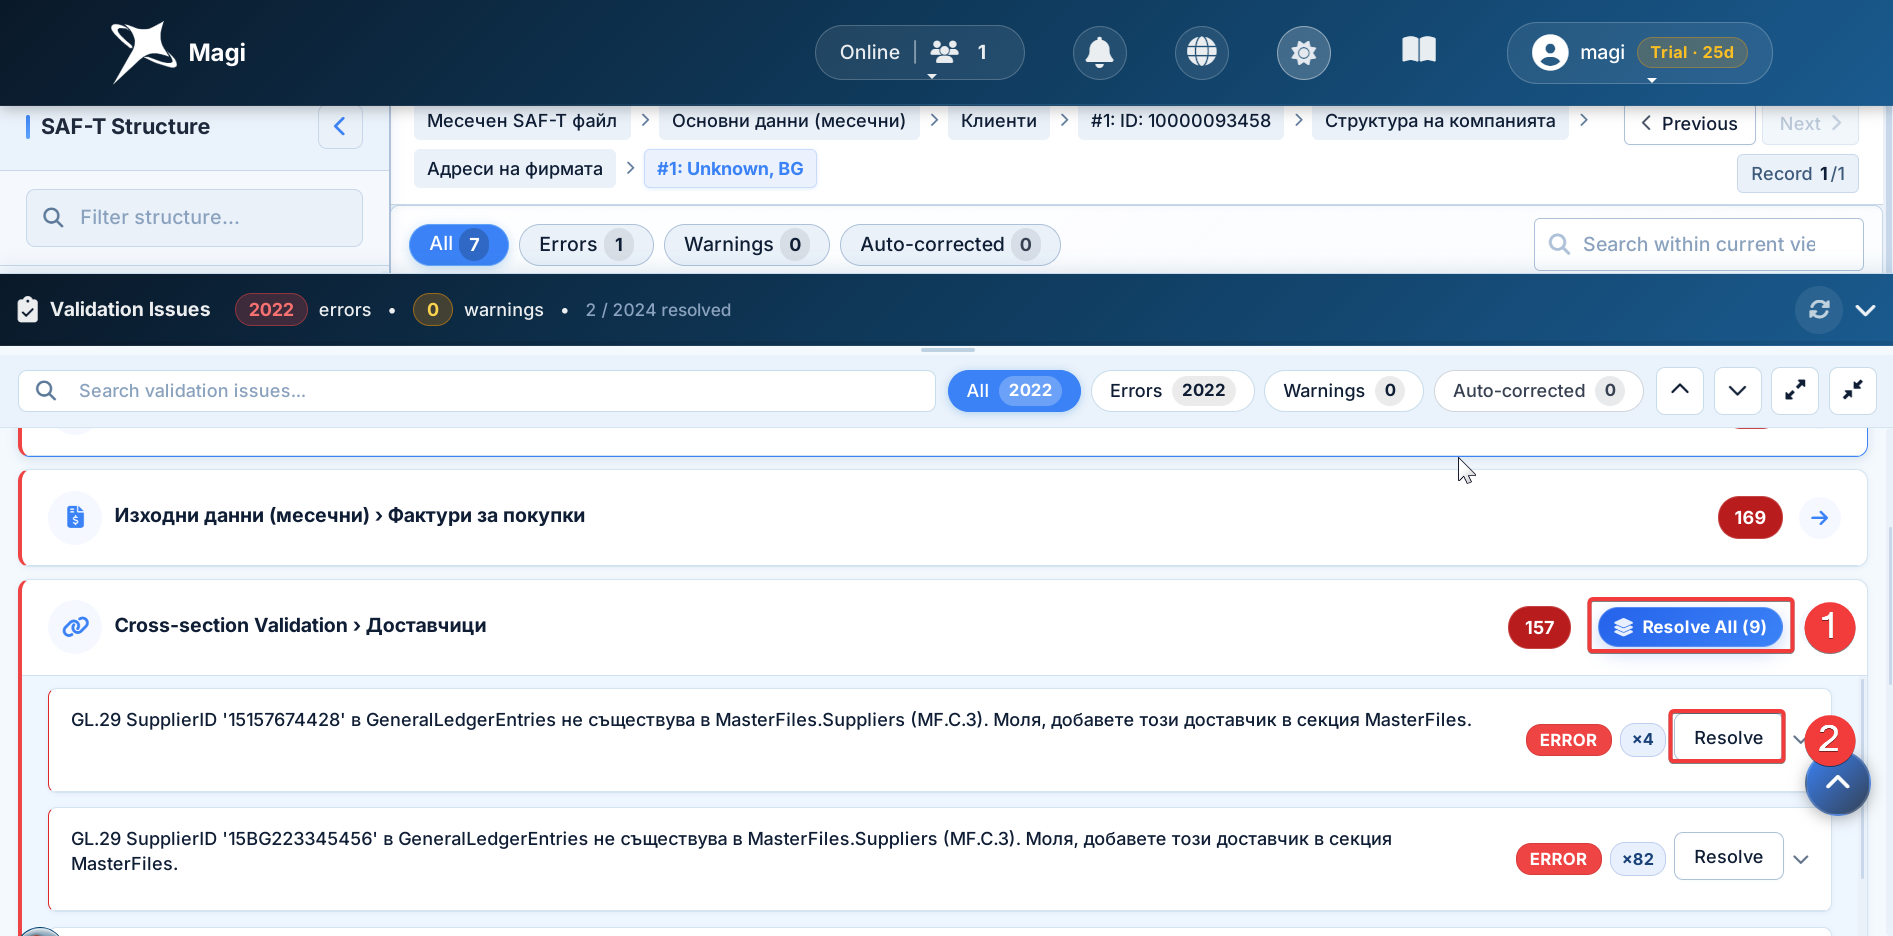
Task: Show All 2022 validation issues
Action: point(1014,390)
